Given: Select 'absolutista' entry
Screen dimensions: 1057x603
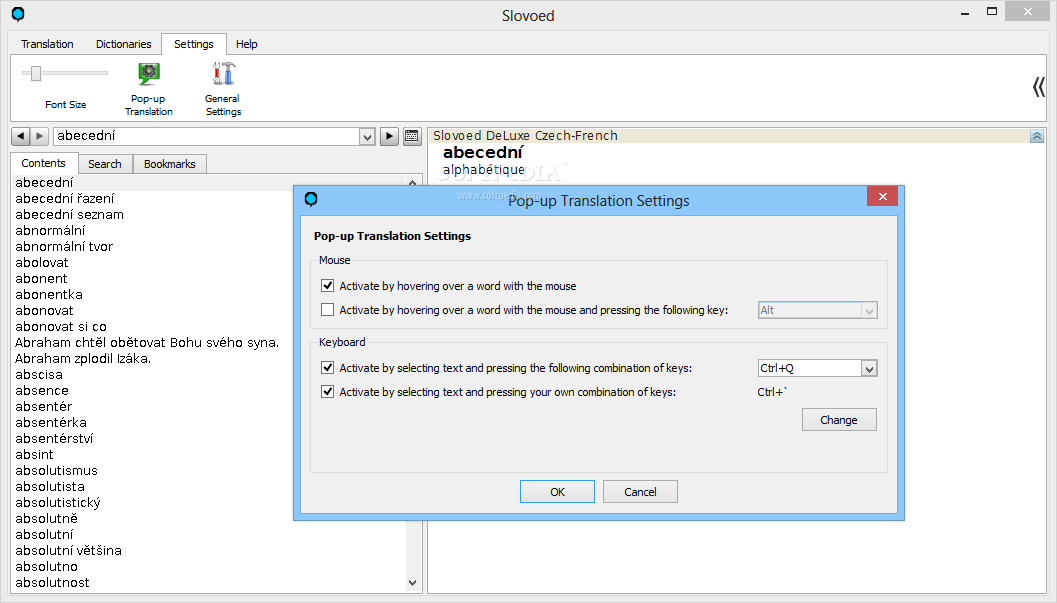Looking at the screenshot, I should point(50,486).
